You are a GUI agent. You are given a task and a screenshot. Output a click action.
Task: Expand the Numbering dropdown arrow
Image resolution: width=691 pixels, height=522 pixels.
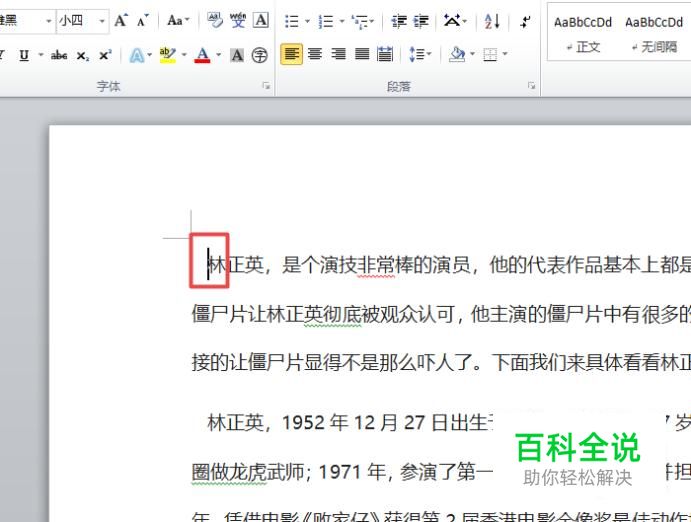point(342,21)
